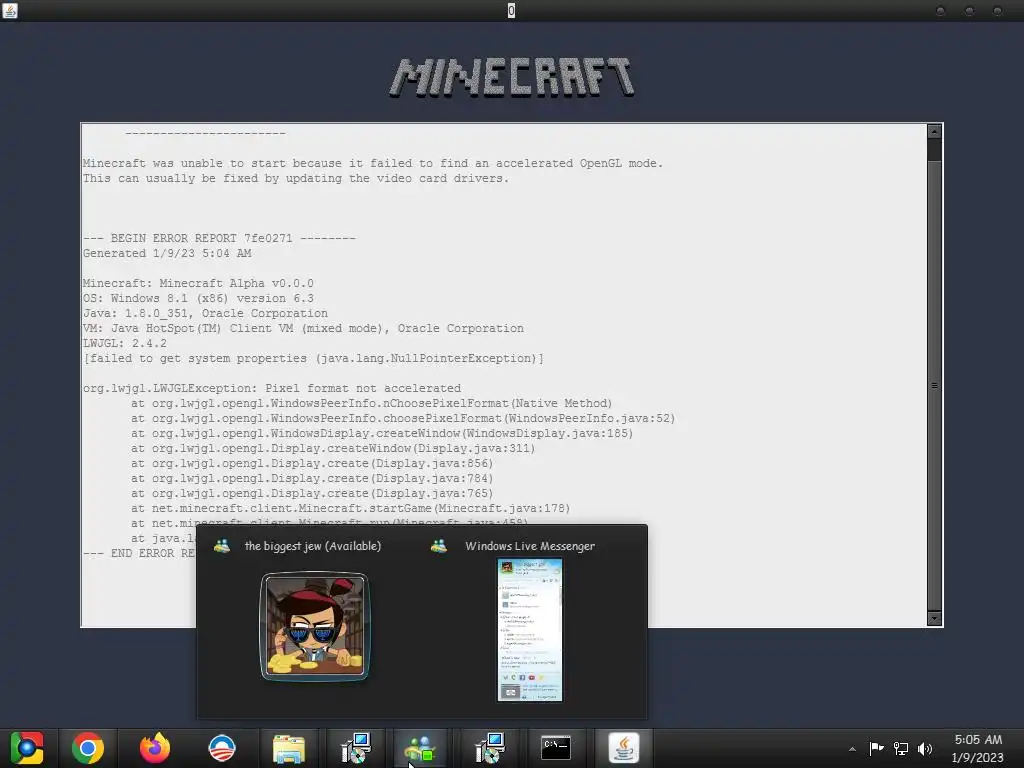Click 'WindowsPeerInfo.java:52' stack line
This screenshot has width=1024, height=768.
pyautogui.click(x=403, y=419)
